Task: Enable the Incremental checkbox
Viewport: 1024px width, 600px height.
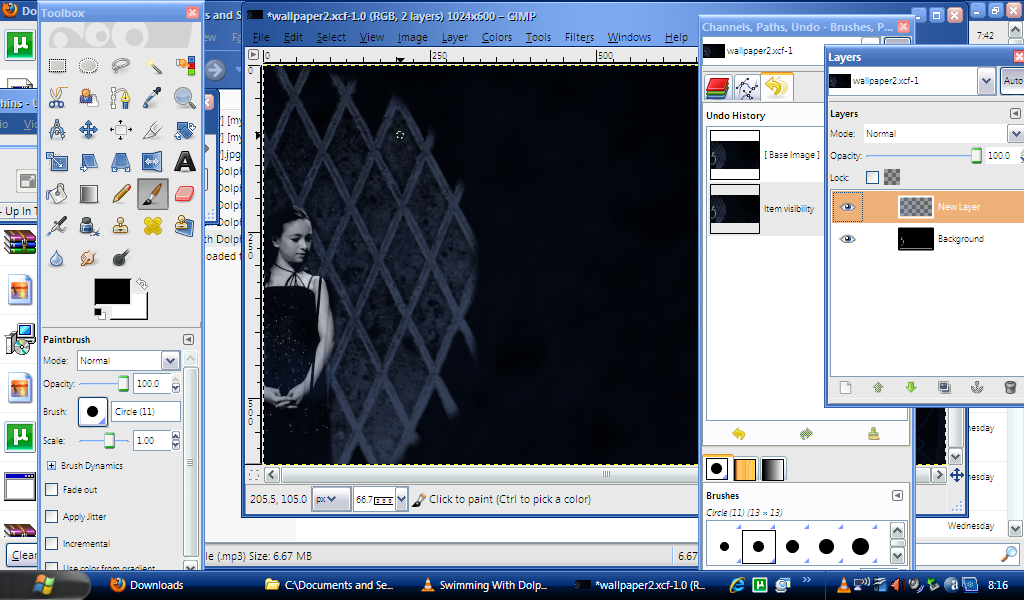Action: click(52, 543)
